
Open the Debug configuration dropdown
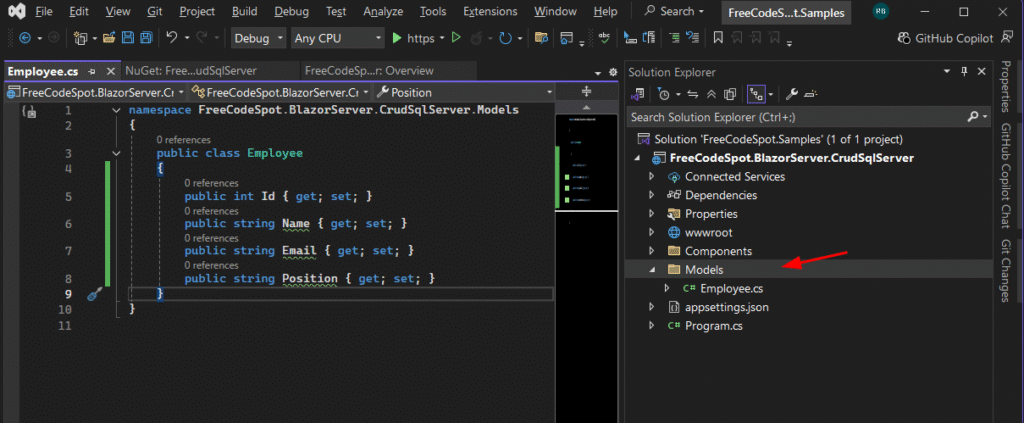(259, 39)
